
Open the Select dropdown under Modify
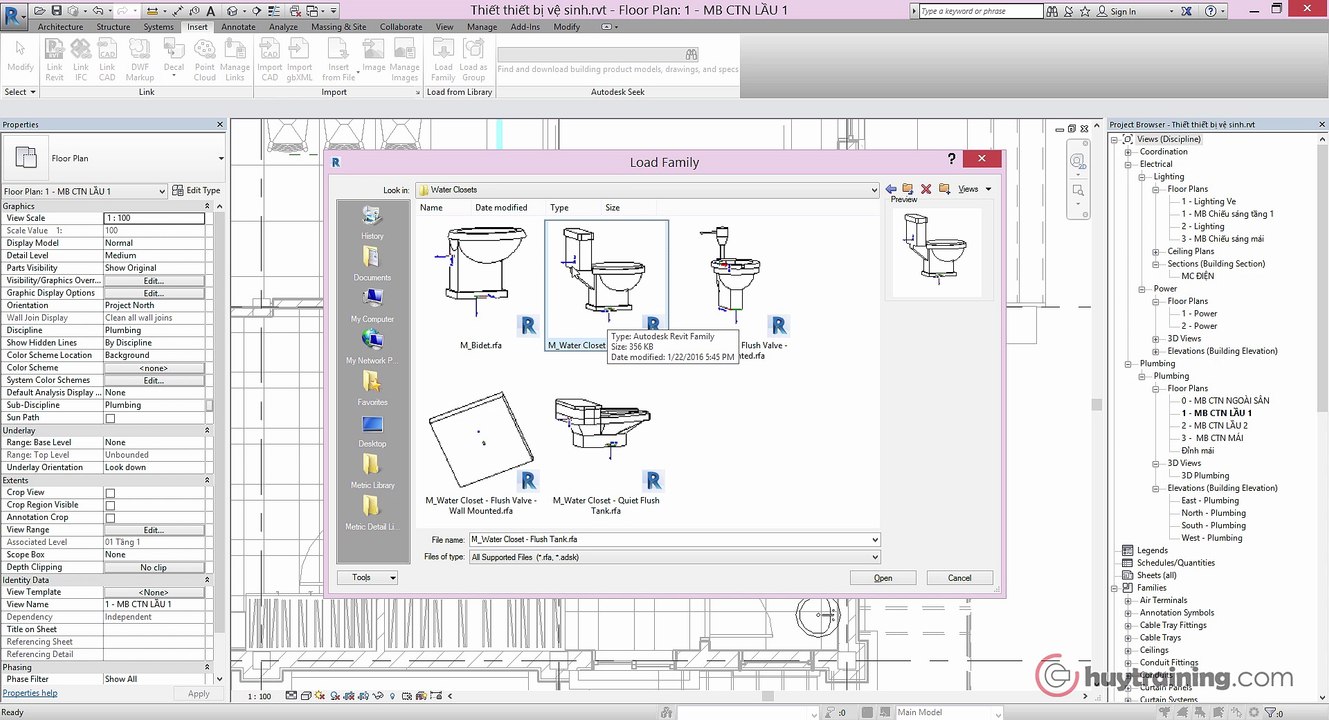pos(19,92)
